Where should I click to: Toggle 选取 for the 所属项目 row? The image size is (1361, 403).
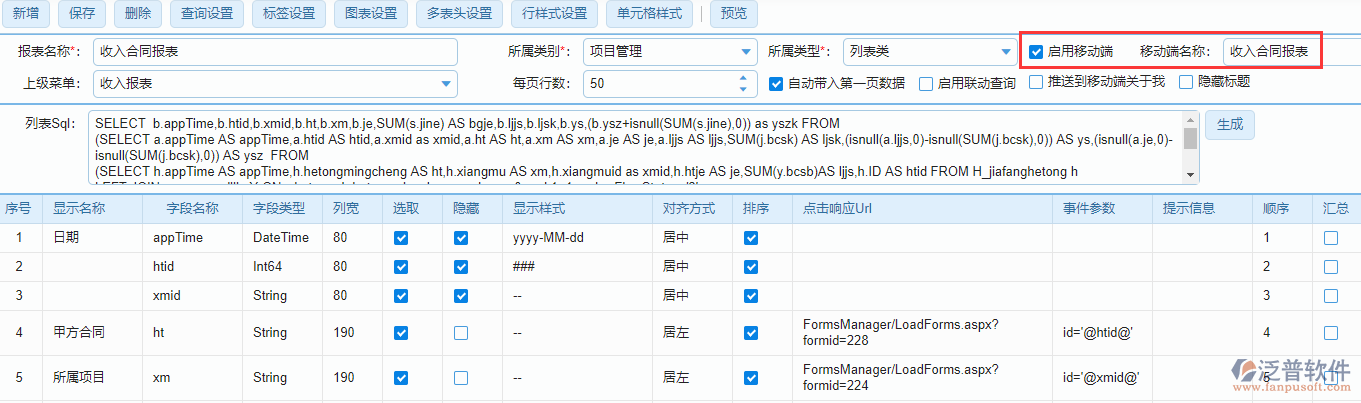coord(401,378)
